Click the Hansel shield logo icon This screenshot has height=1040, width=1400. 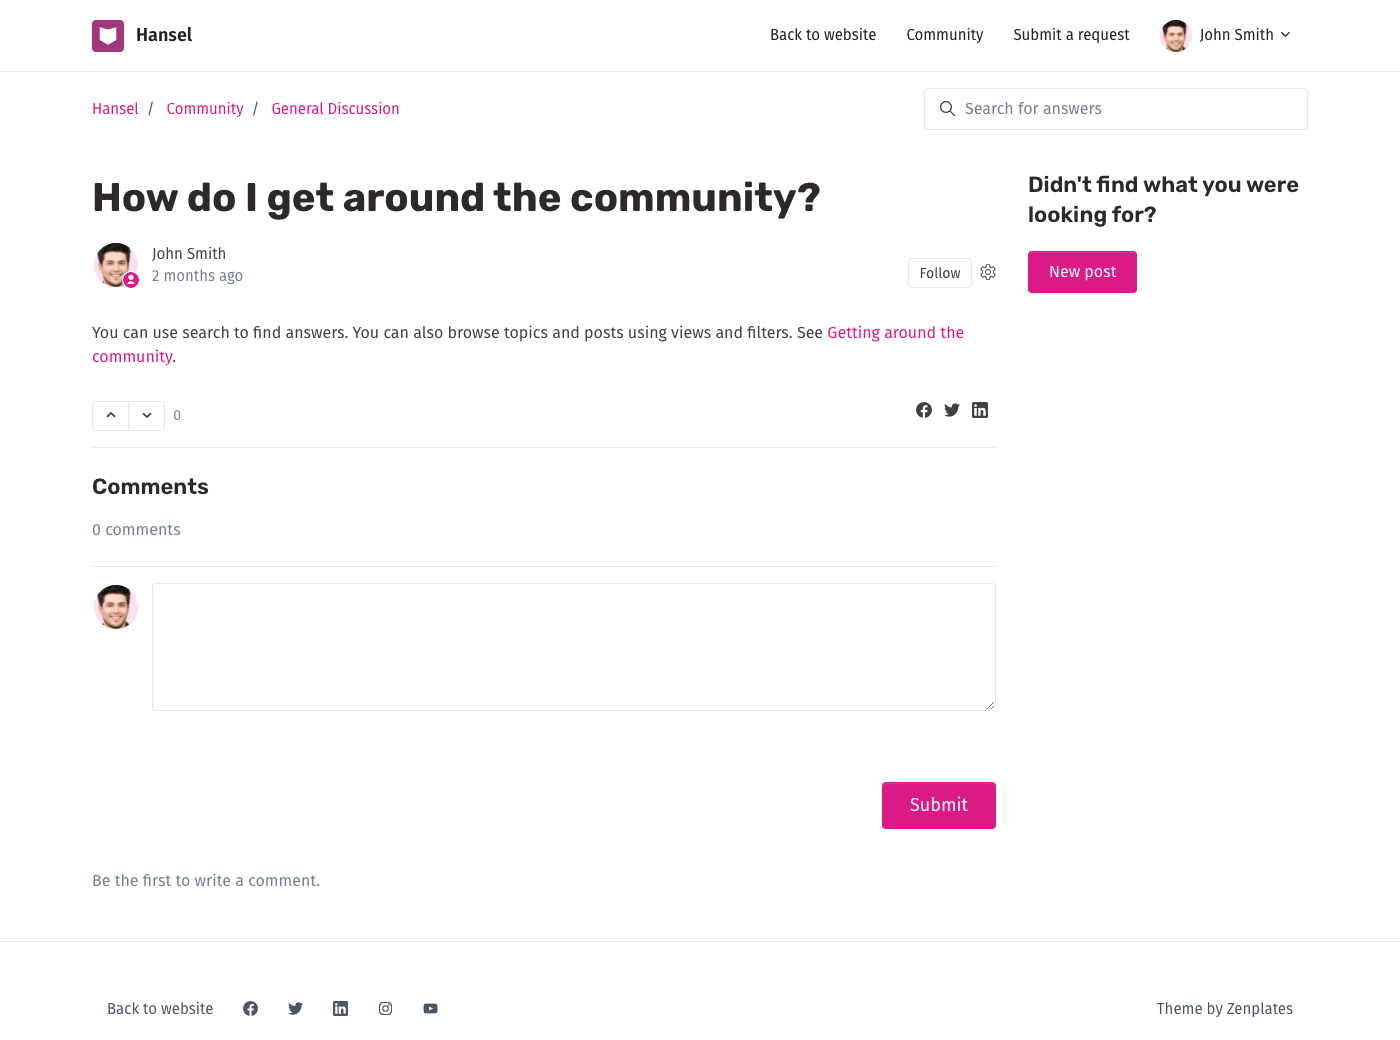click(x=108, y=36)
